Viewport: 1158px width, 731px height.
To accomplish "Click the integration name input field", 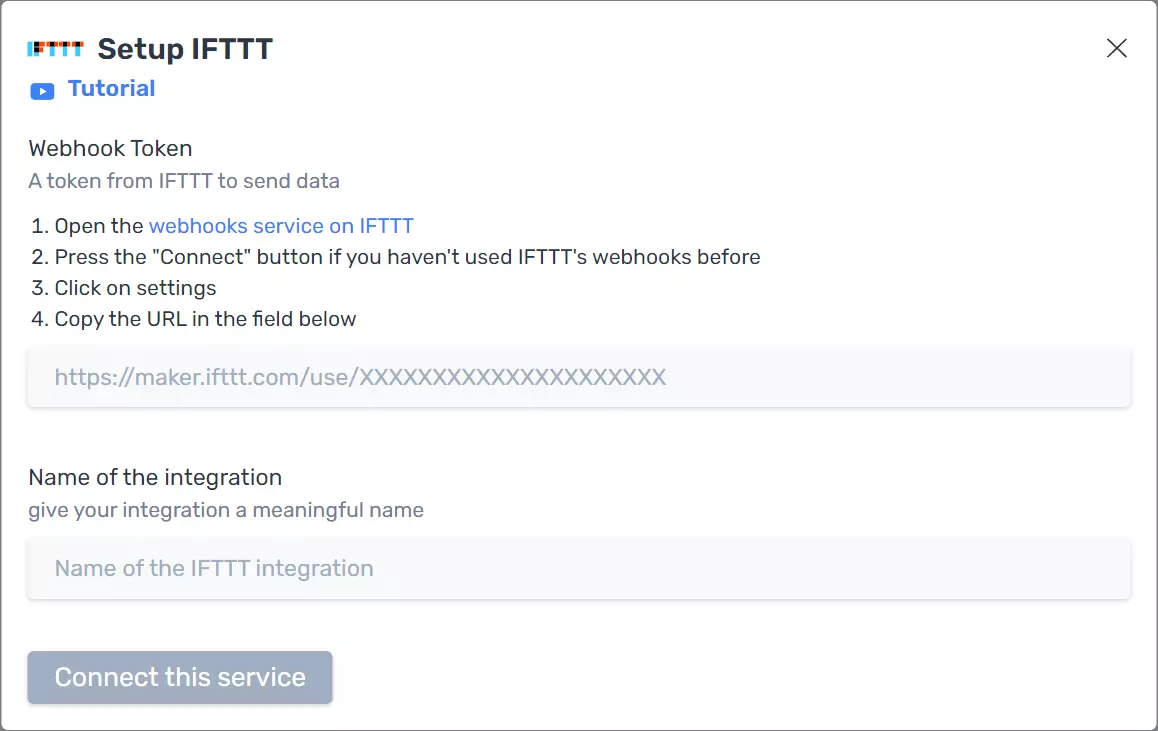I will tap(576, 568).
